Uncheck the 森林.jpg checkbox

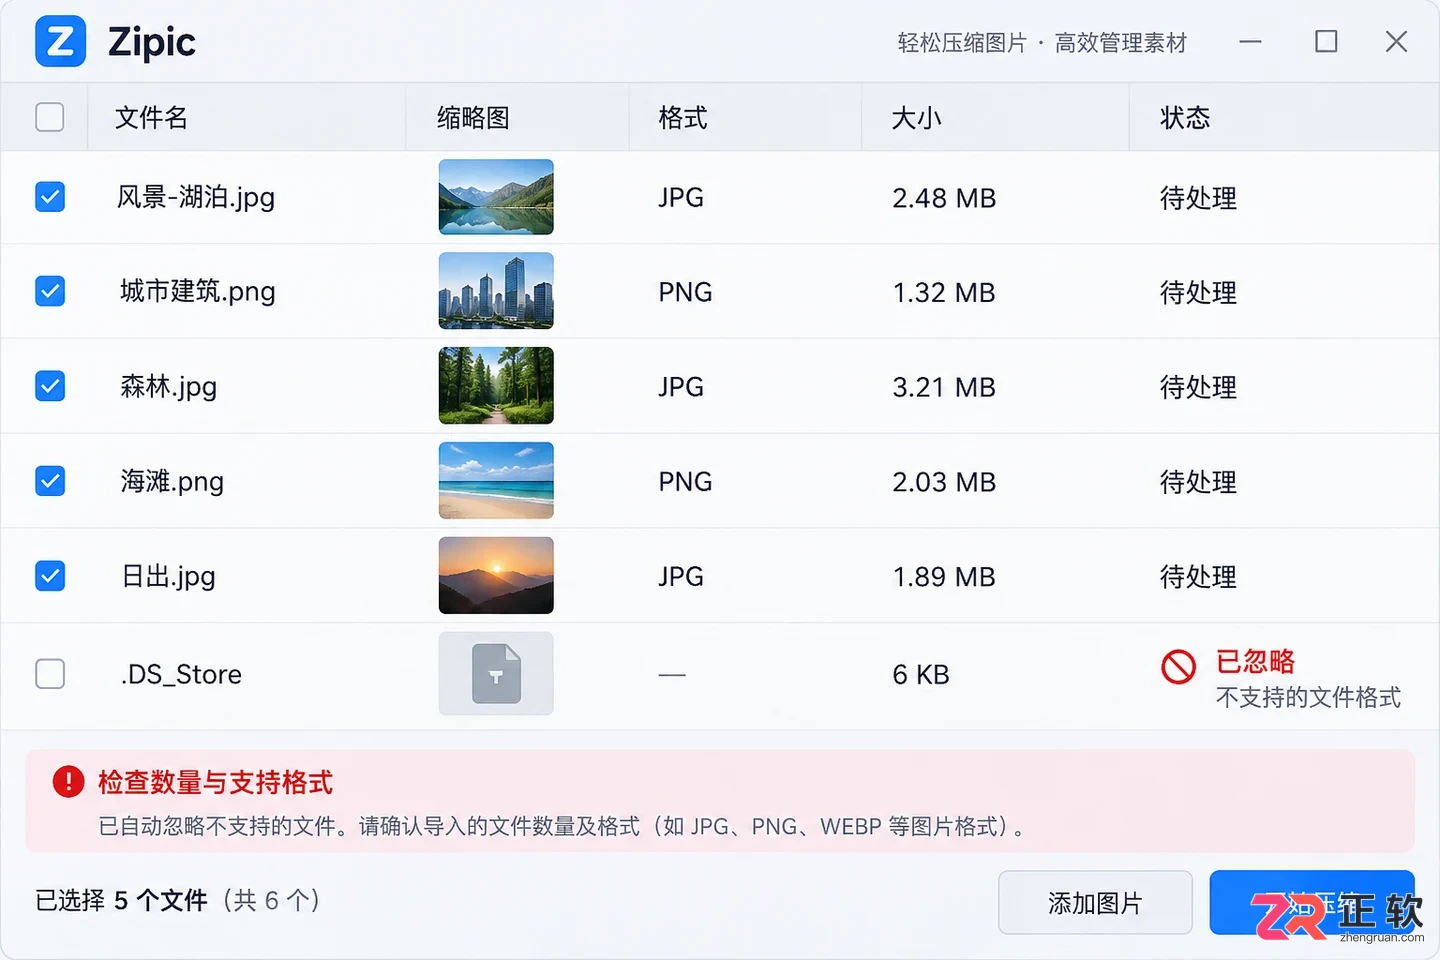50,386
